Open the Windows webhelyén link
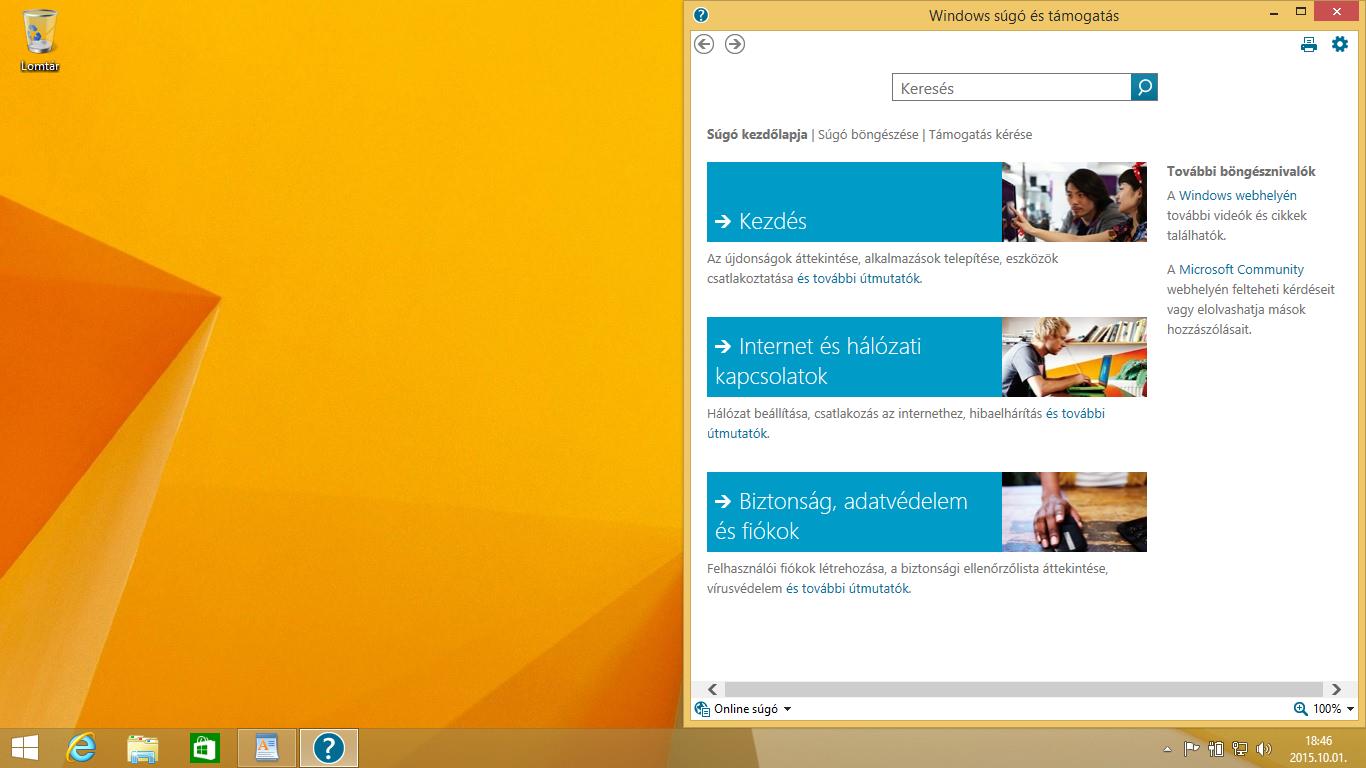The image size is (1366, 768). pos(1238,196)
